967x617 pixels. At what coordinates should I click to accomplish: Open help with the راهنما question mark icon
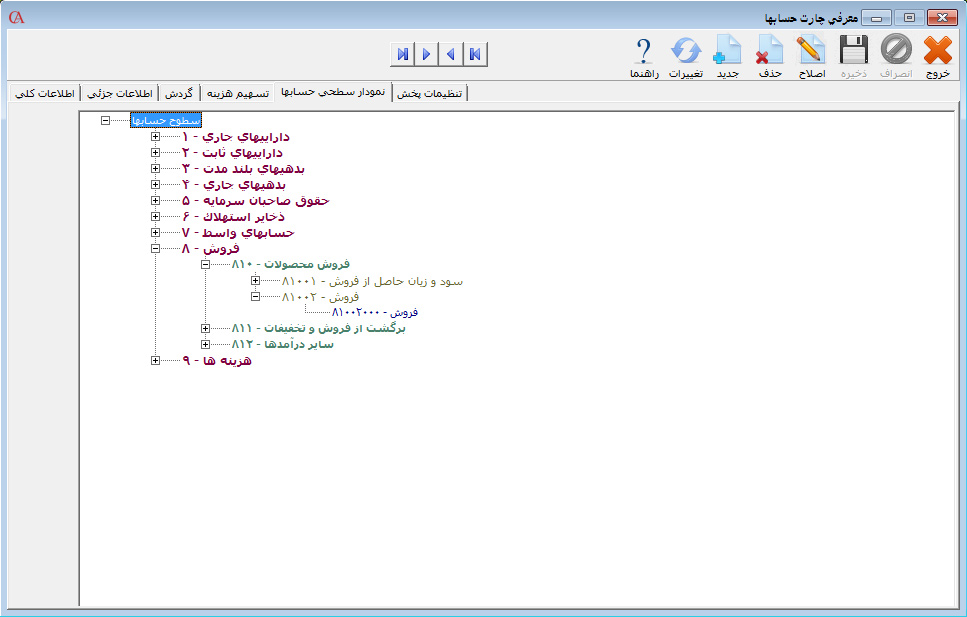[643, 50]
